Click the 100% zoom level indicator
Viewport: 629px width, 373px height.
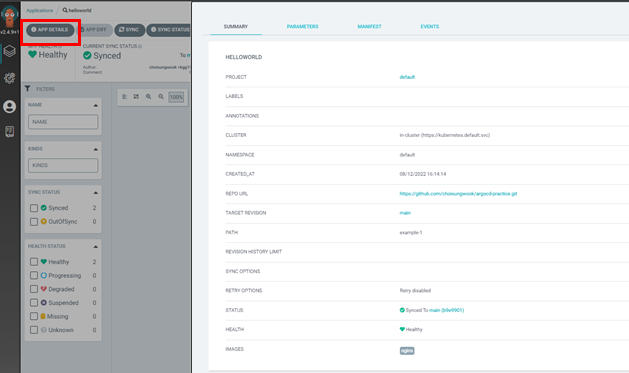pyautogui.click(x=176, y=97)
